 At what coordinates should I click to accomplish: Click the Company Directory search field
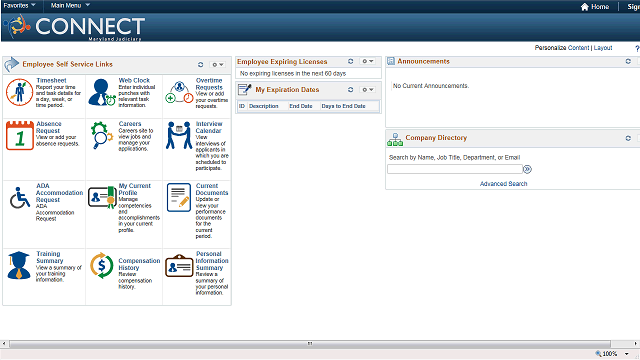click(455, 169)
